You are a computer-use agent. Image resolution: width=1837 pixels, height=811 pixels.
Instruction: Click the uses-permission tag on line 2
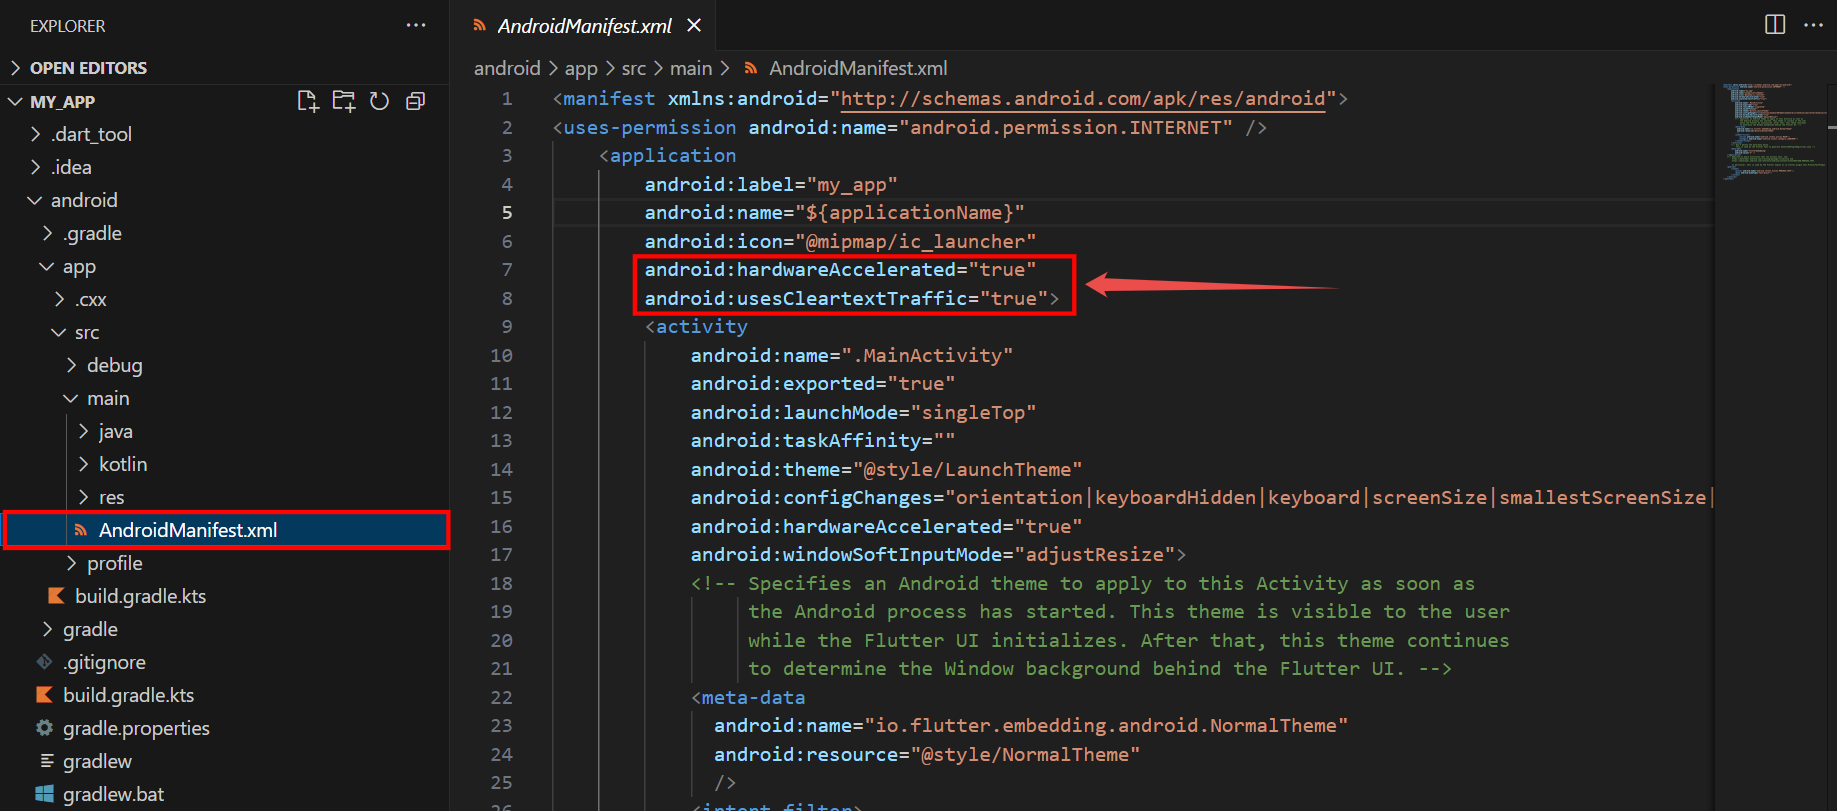[650, 128]
